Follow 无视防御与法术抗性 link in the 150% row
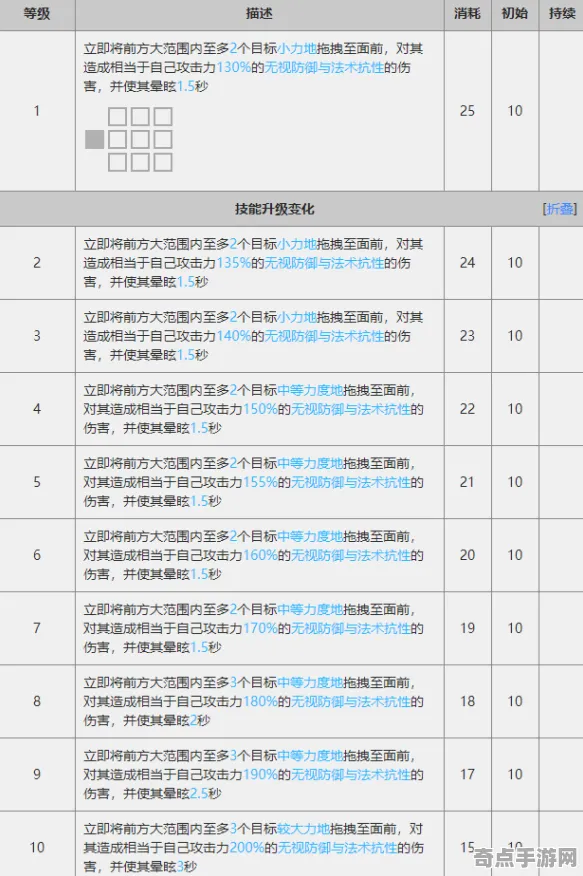583x876 pixels. [x=351, y=410]
